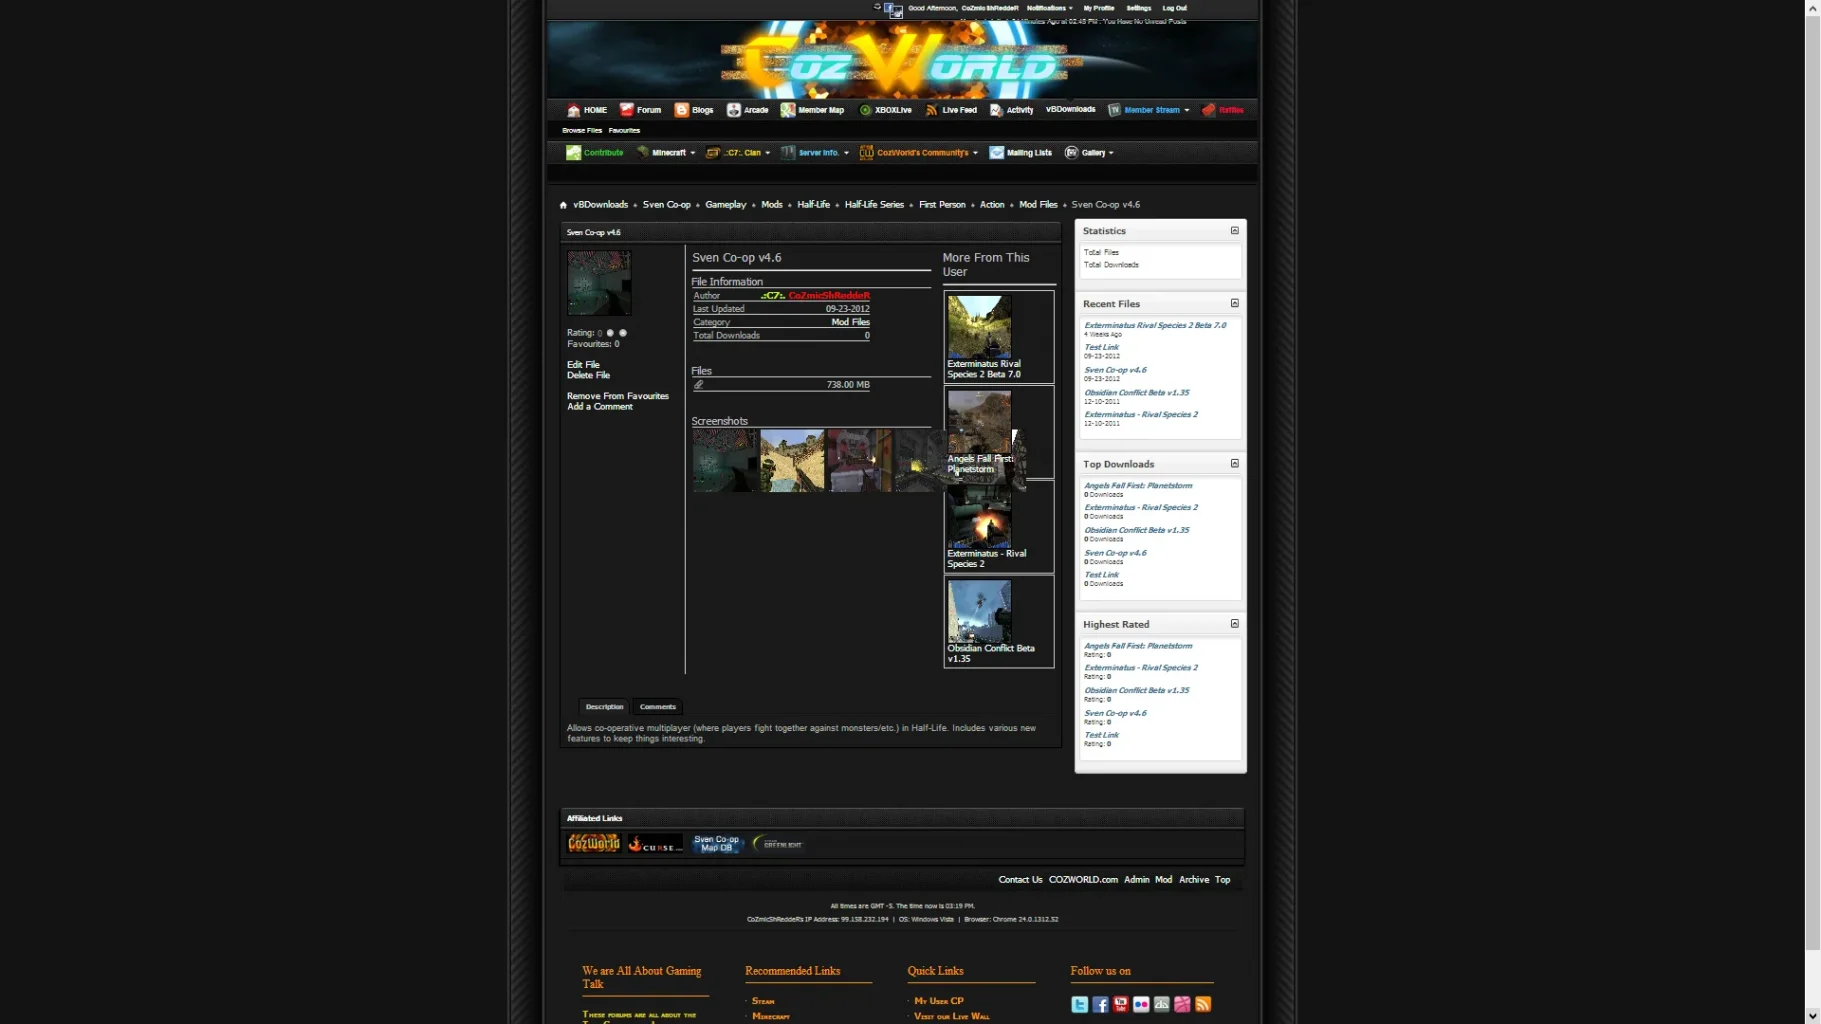Click the paperclip attachment file icon
Screen dimensions: 1821x1024
tap(698, 385)
